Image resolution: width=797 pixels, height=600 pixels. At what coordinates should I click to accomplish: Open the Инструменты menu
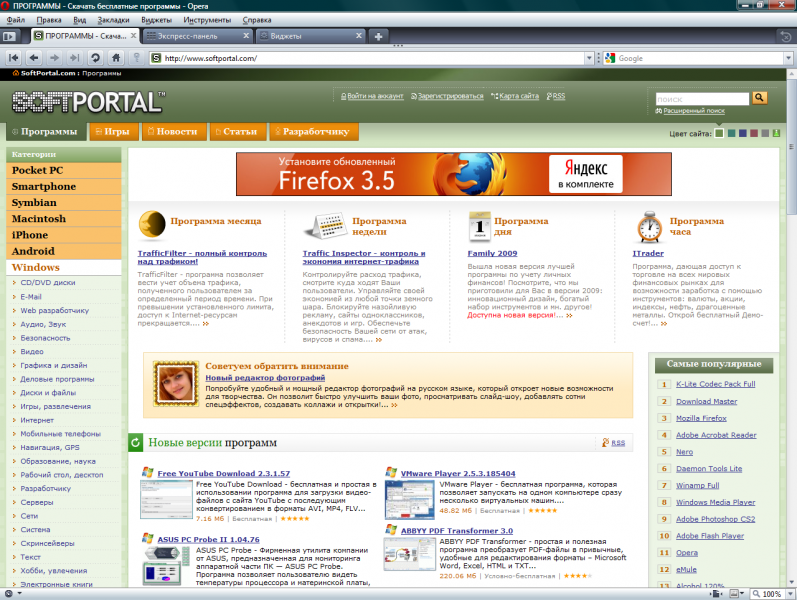point(207,20)
